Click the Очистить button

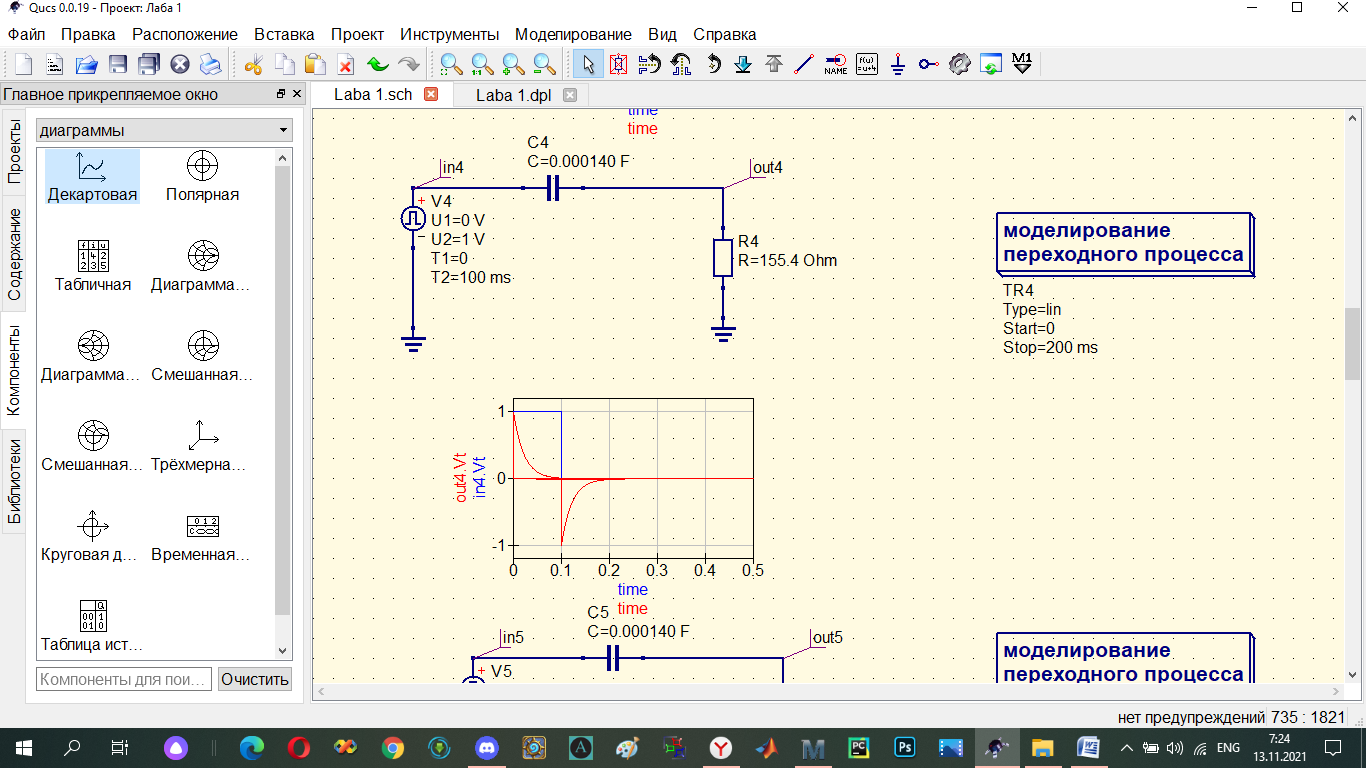[x=255, y=679]
